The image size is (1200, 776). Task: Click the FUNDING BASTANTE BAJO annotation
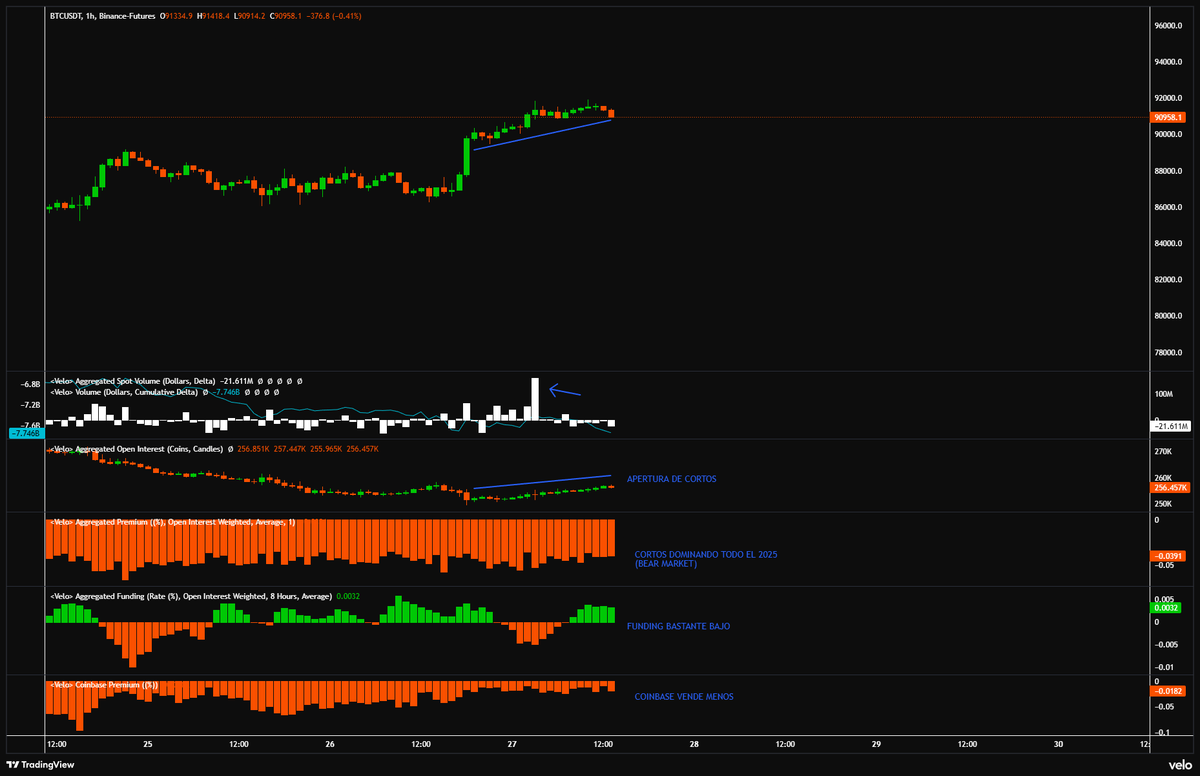[x=678, y=626]
